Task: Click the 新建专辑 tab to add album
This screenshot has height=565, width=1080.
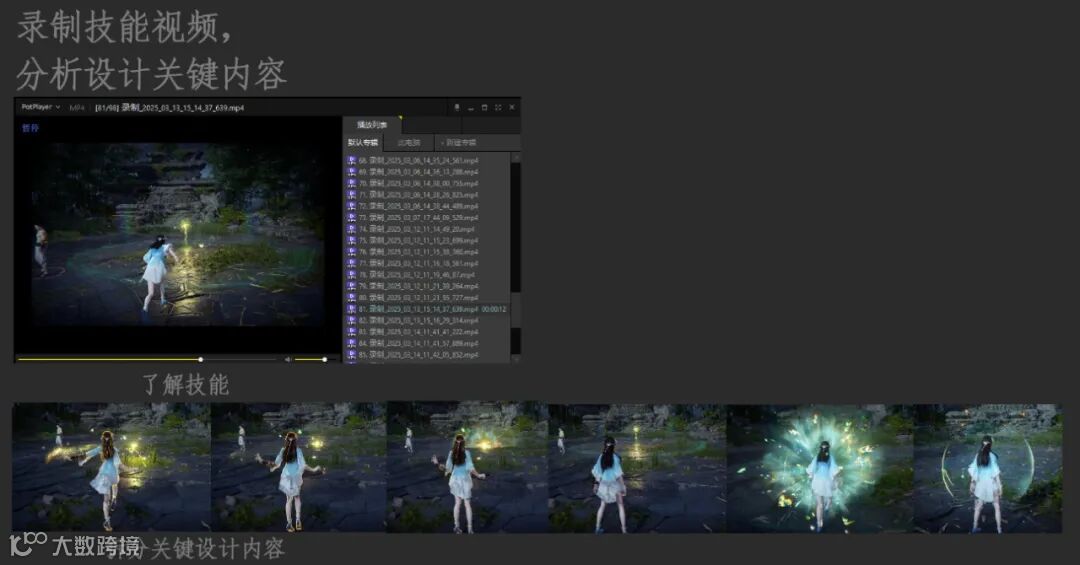Action: tap(459, 143)
